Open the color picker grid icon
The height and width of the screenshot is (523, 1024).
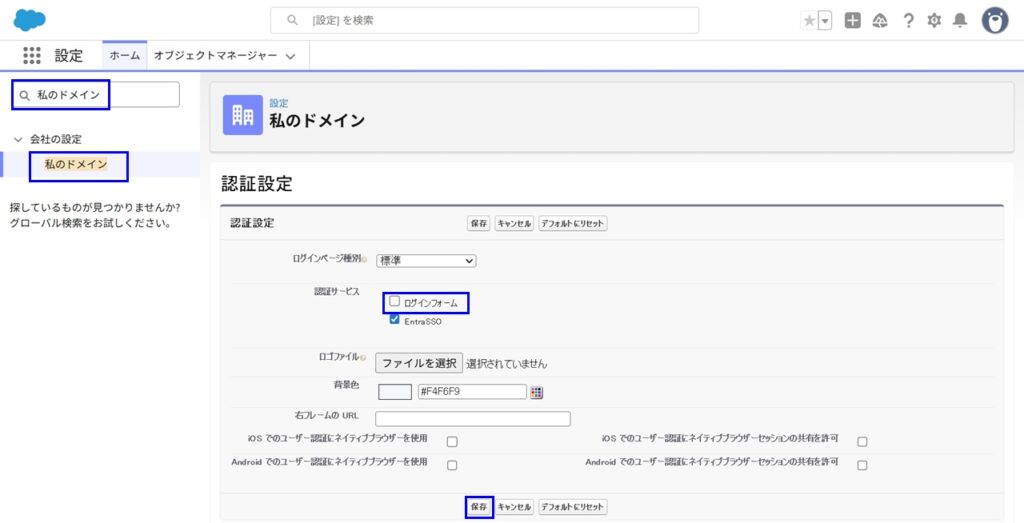pos(537,392)
